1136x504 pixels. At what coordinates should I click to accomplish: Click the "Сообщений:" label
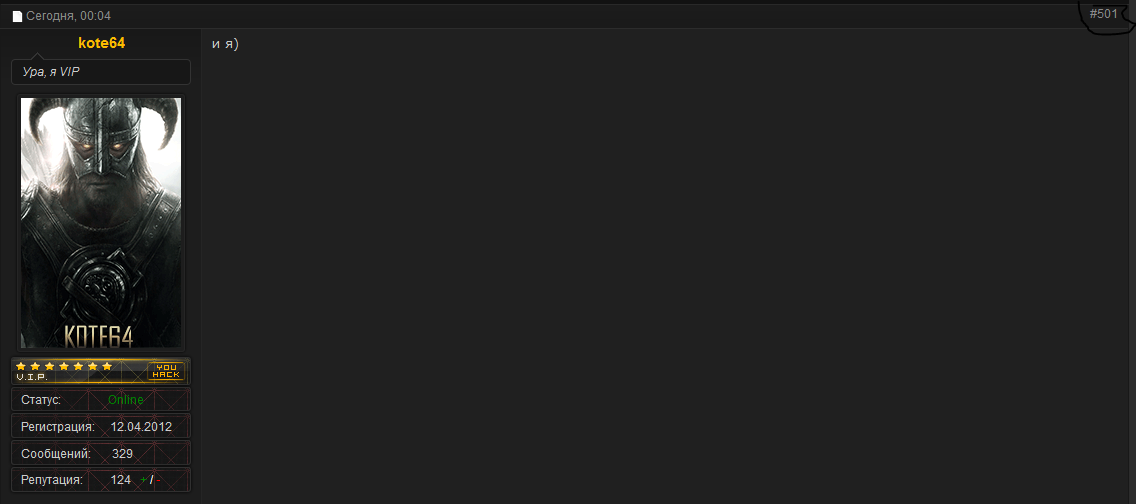tap(56, 454)
